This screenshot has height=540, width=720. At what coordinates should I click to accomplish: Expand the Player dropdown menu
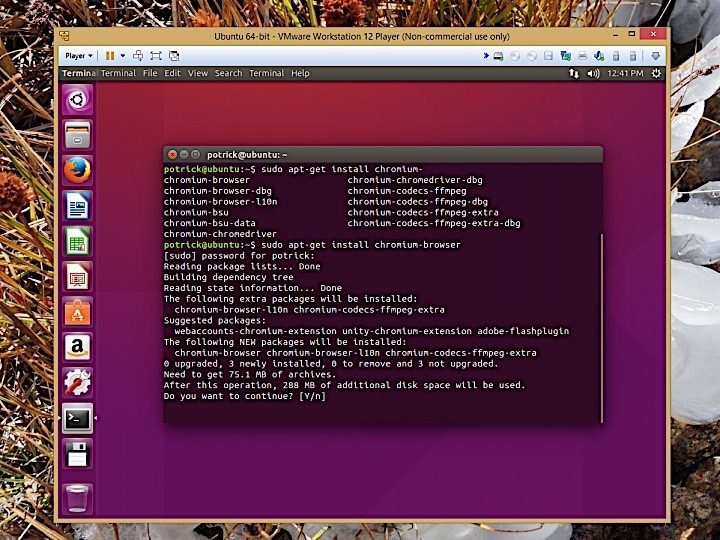pyautogui.click(x=78, y=56)
